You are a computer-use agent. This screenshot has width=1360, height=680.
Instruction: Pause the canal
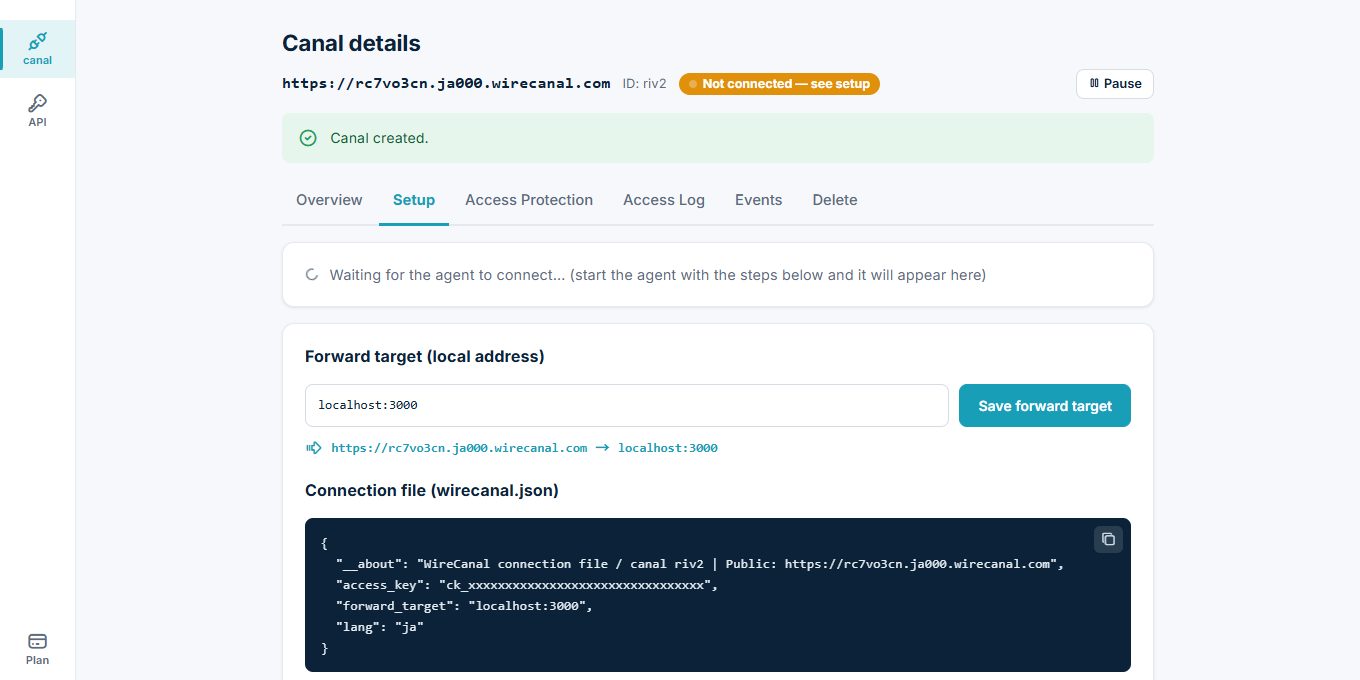[1115, 84]
